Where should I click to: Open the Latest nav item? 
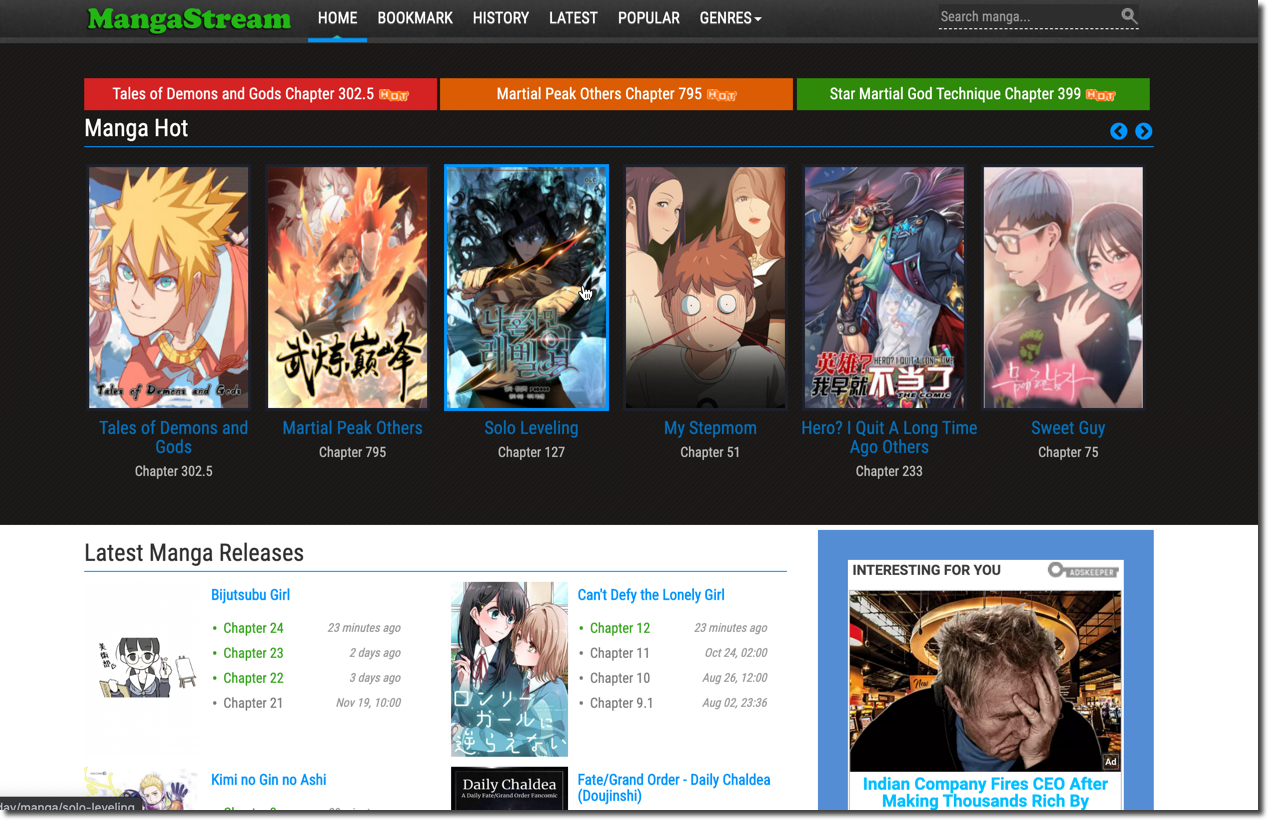[x=573, y=18]
